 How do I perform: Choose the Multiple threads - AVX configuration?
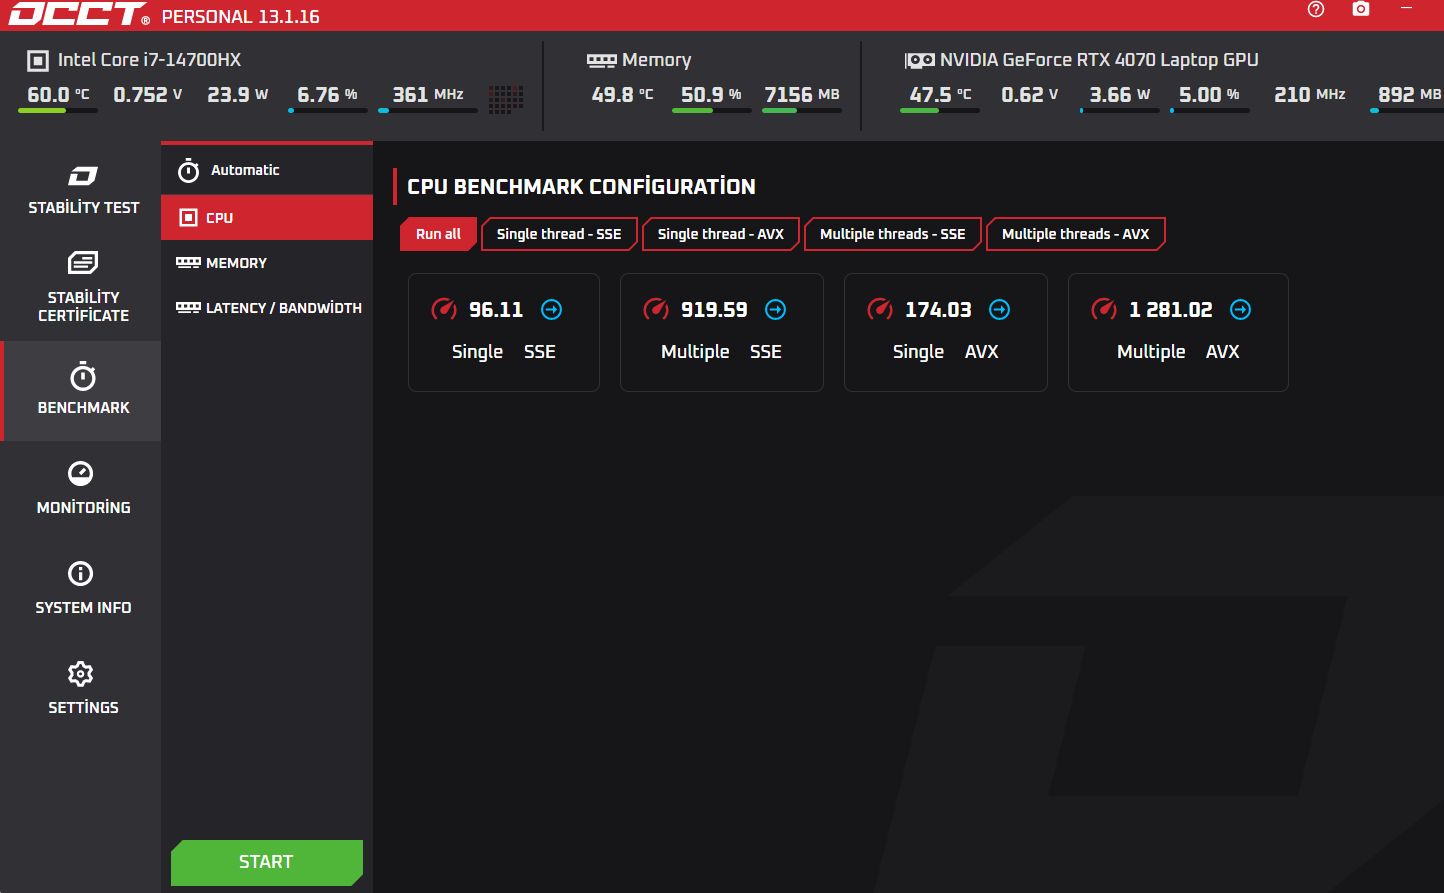pyautogui.click(x=1075, y=234)
